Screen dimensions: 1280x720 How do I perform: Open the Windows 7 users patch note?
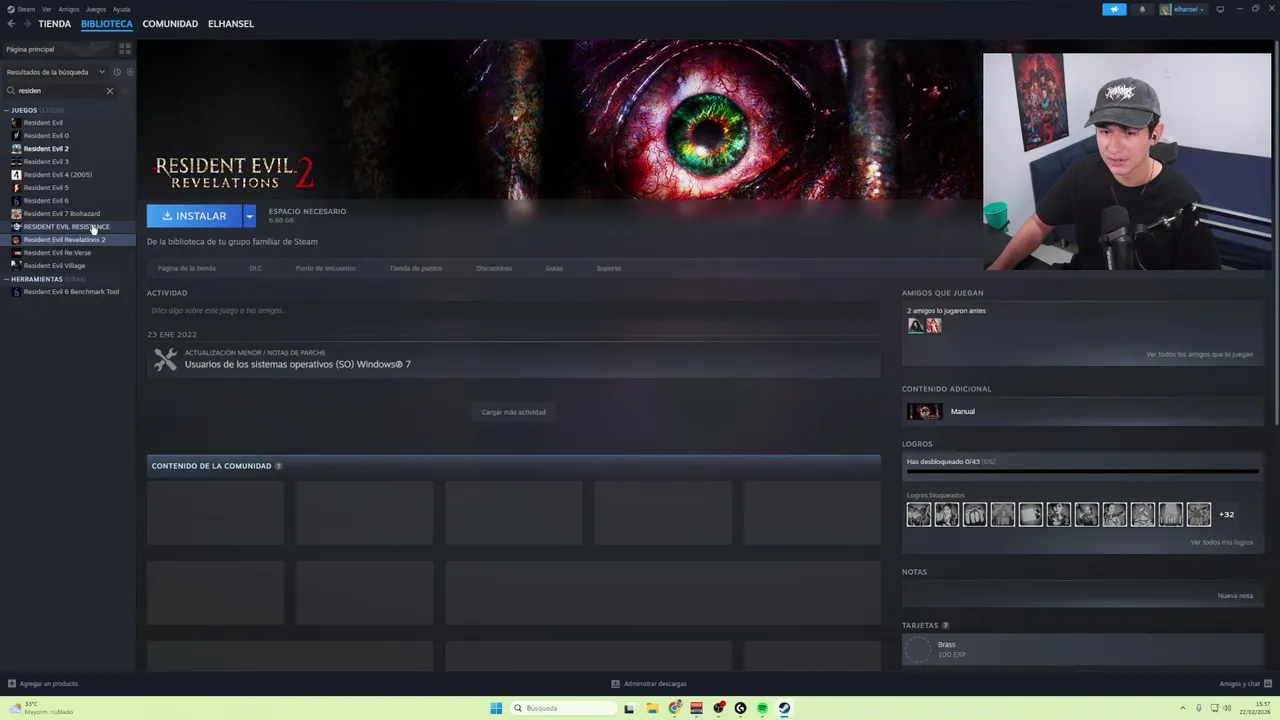[x=297, y=364]
